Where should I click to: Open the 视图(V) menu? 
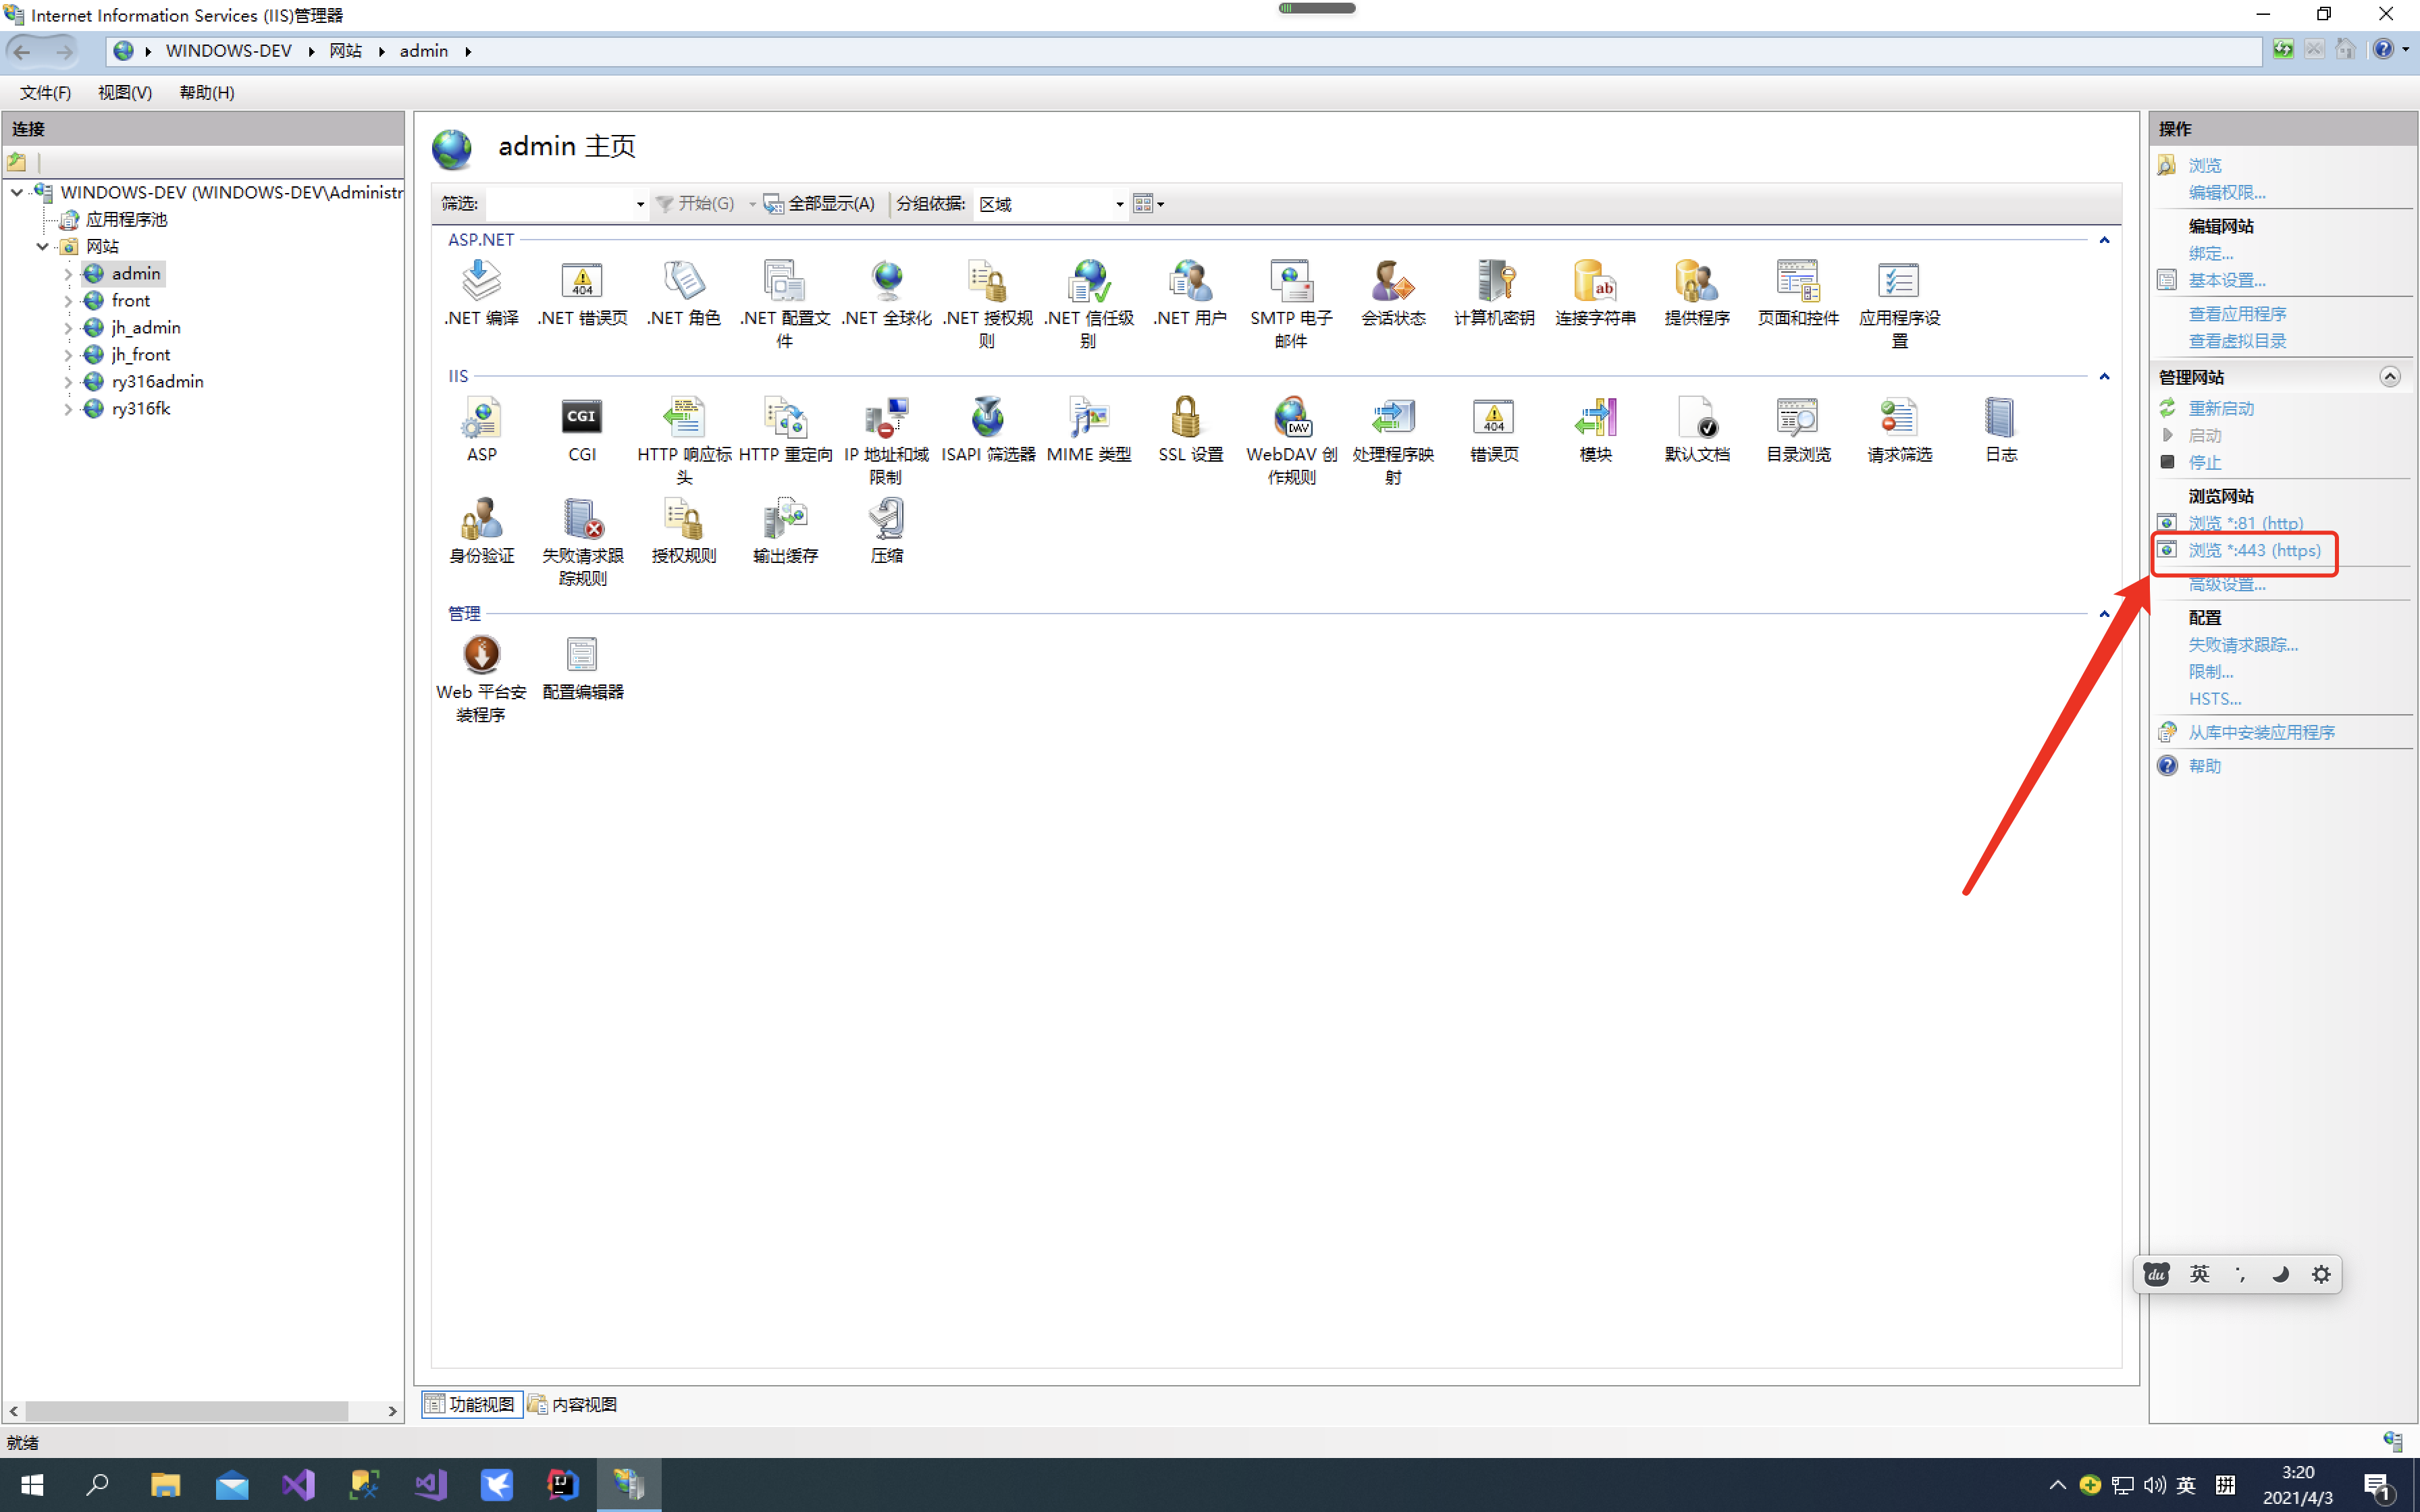click(x=125, y=92)
